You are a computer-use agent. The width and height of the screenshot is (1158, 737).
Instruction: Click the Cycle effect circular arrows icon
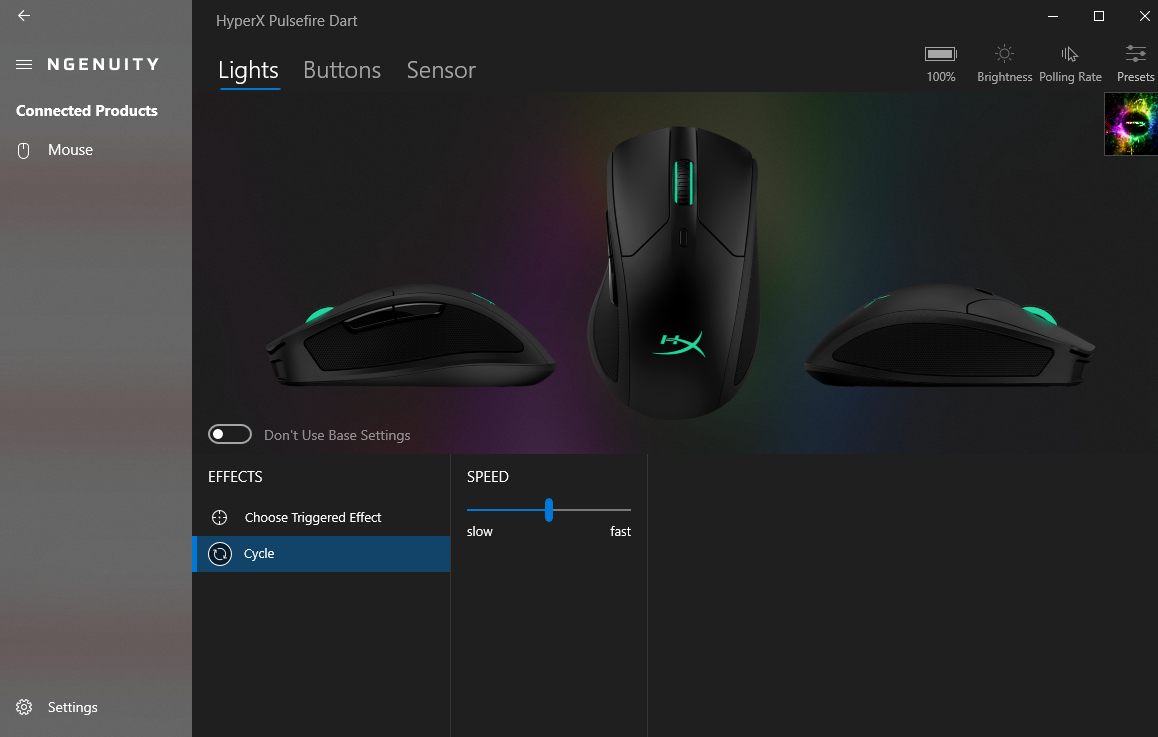tap(219, 554)
